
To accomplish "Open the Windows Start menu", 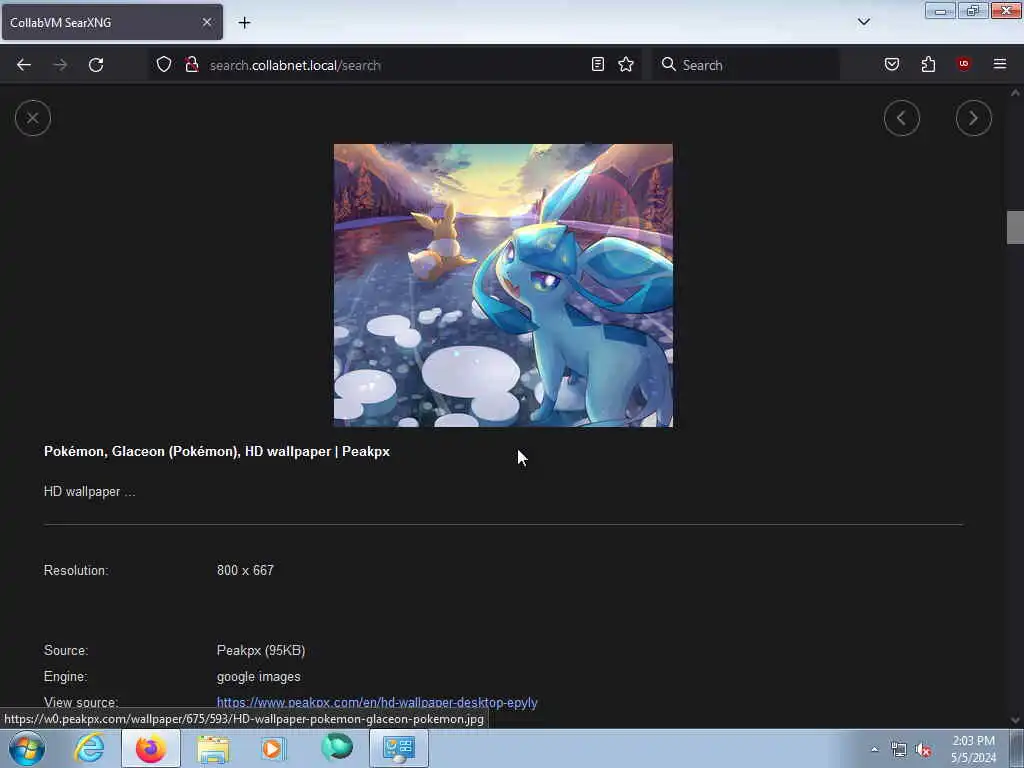I will point(27,748).
